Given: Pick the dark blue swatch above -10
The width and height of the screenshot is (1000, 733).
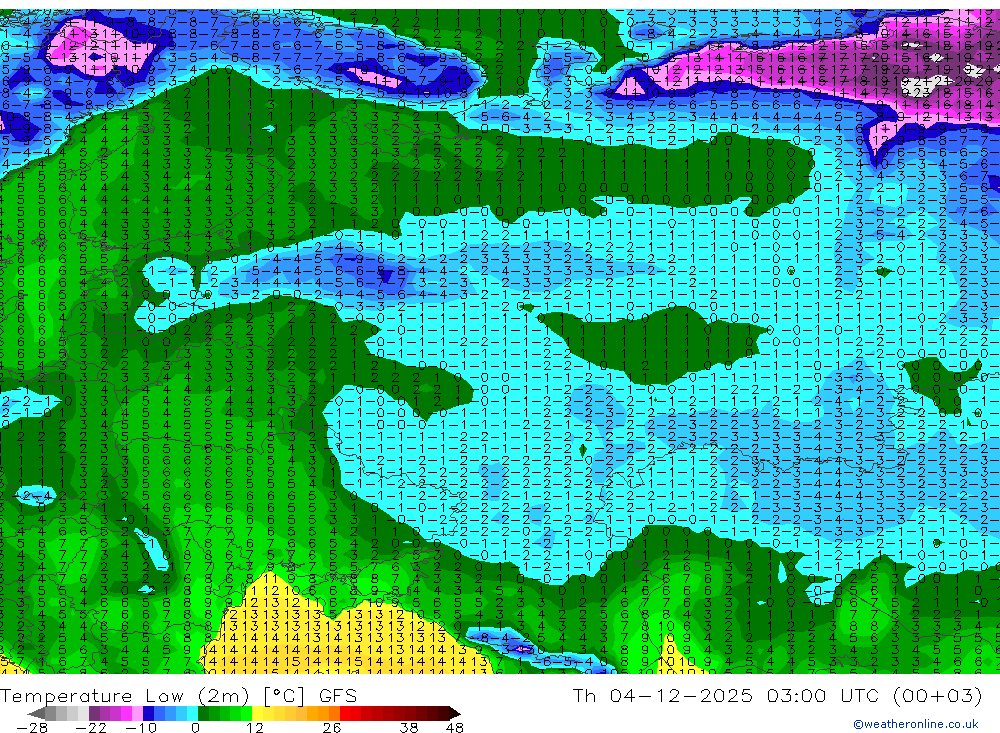Looking at the screenshot, I should (148, 714).
